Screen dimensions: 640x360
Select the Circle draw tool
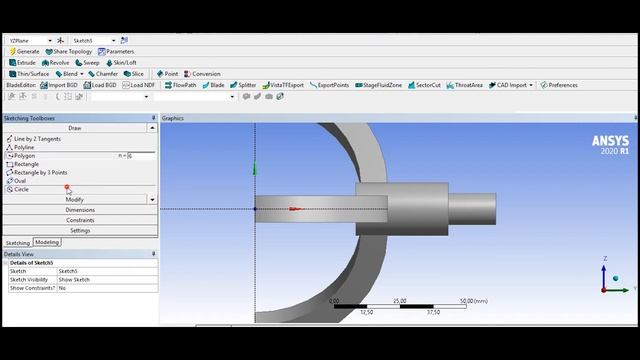point(18,189)
